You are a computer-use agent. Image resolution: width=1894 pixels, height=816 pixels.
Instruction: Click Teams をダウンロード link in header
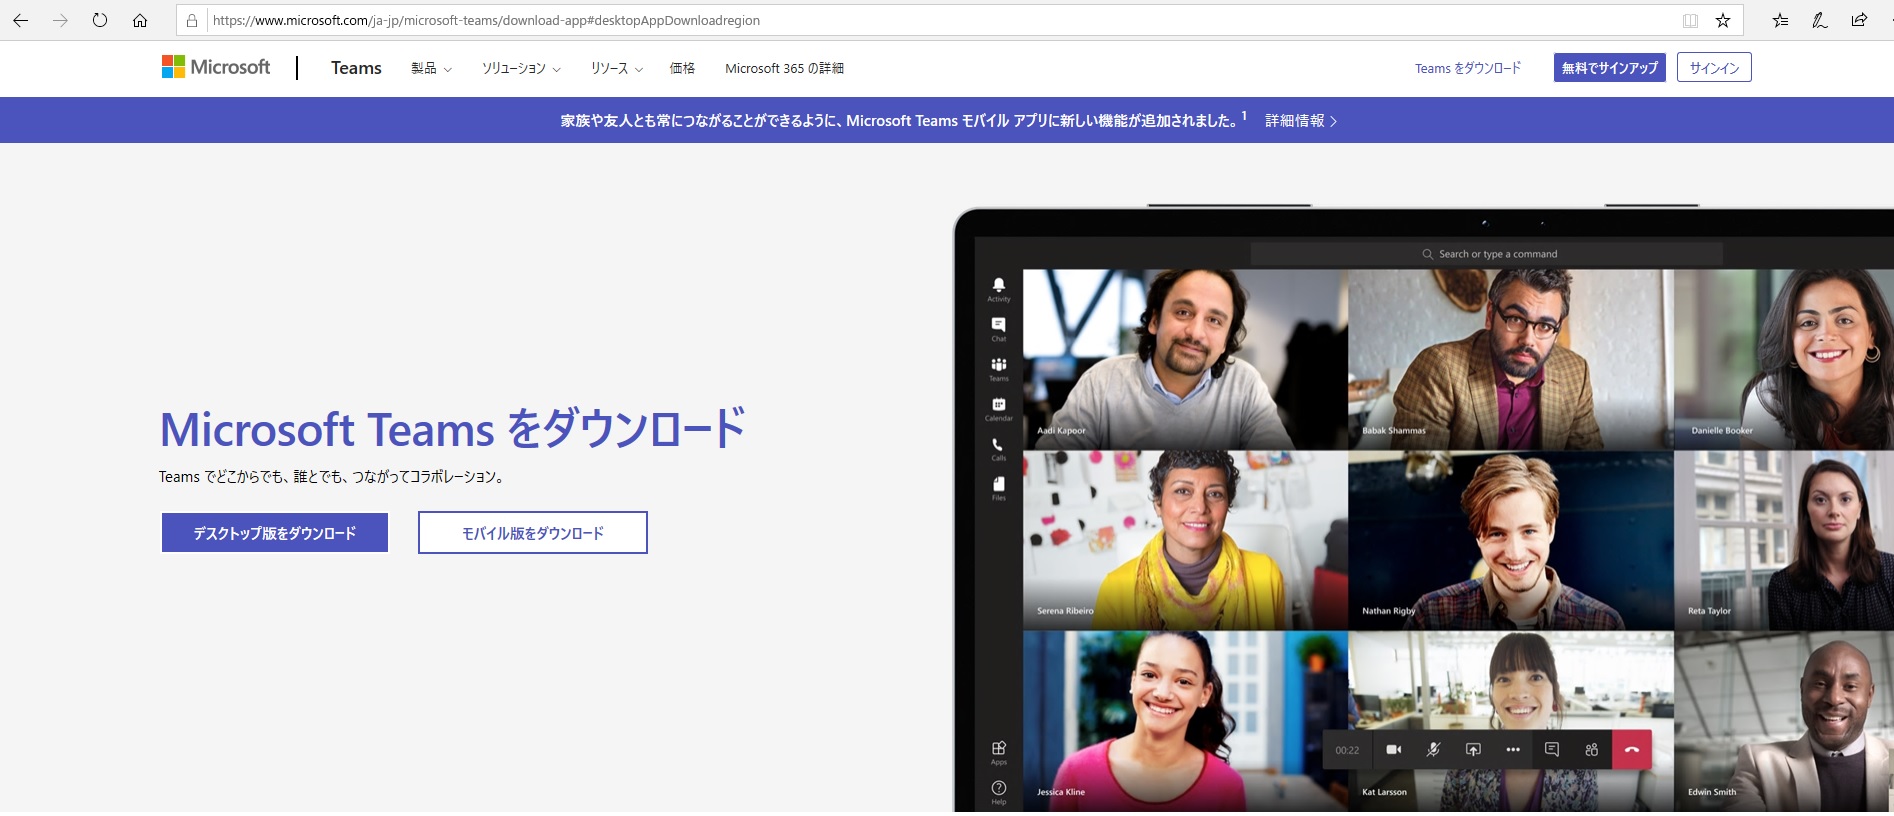[x=1468, y=68]
